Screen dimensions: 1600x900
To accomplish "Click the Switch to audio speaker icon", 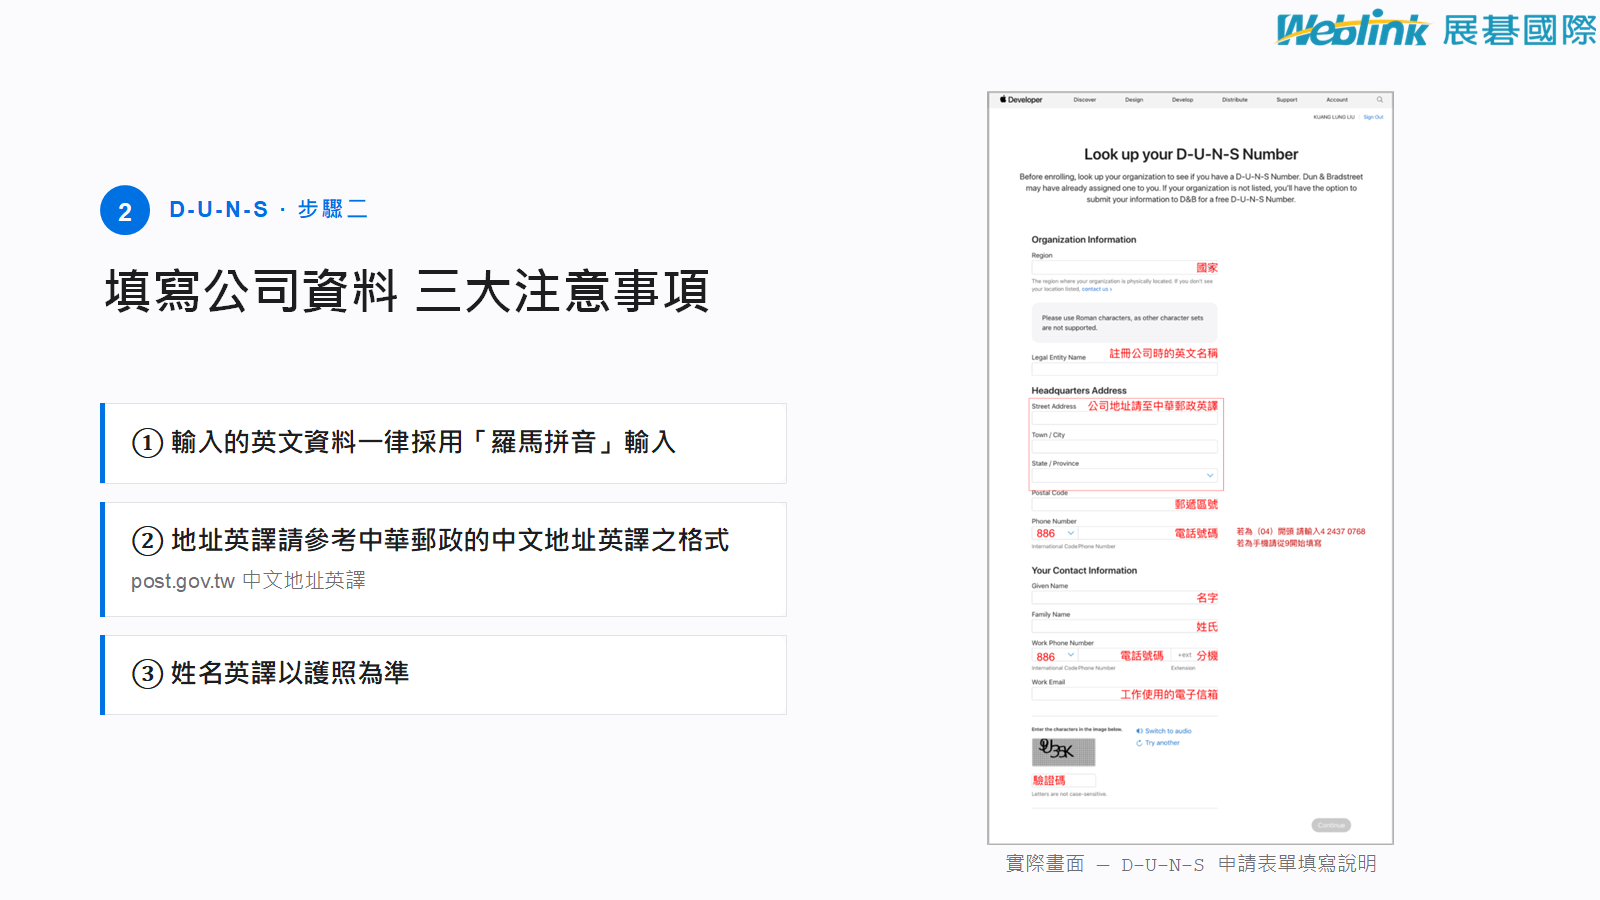I will click(1139, 731).
